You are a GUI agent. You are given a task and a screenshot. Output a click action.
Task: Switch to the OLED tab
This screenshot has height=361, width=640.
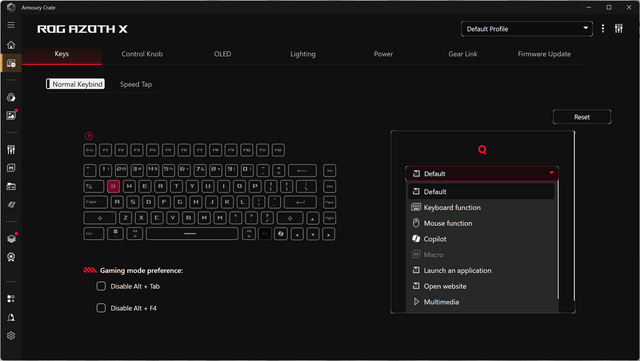pyautogui.click(x=222, y=54)
